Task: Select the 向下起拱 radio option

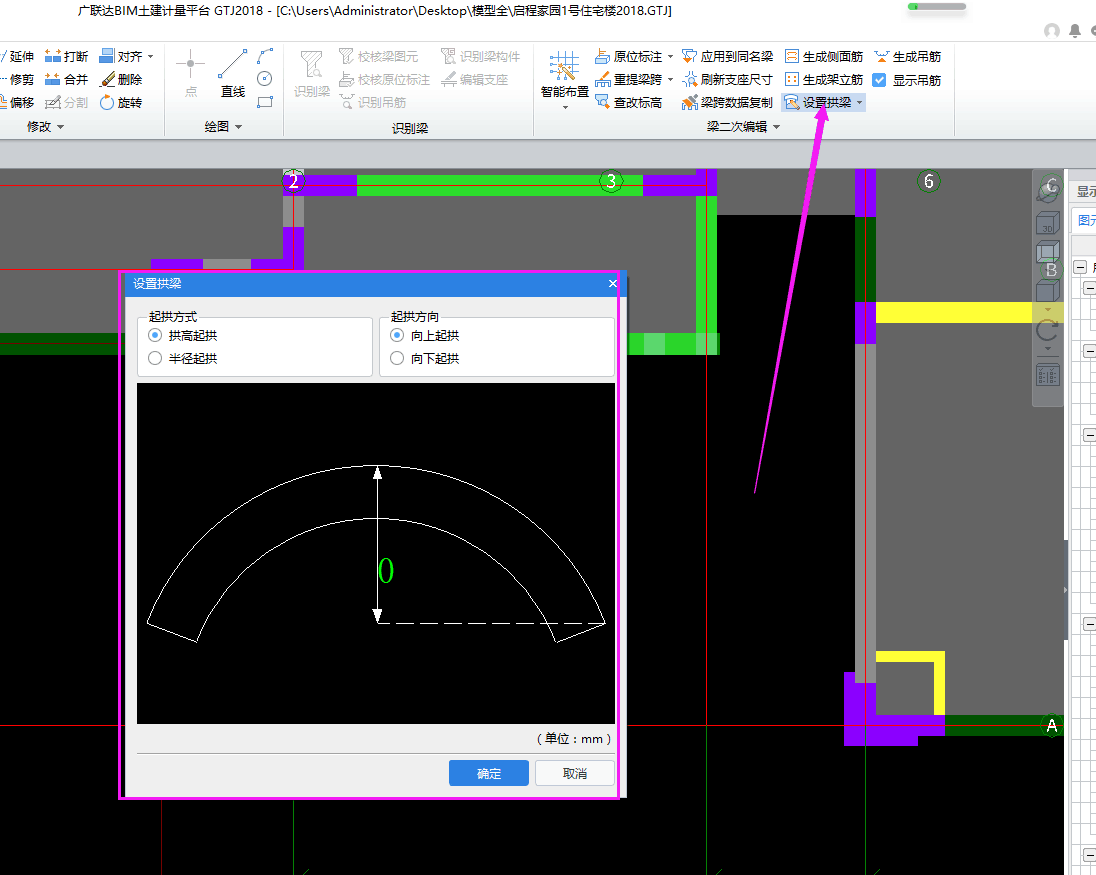Action: click(397, 359)
